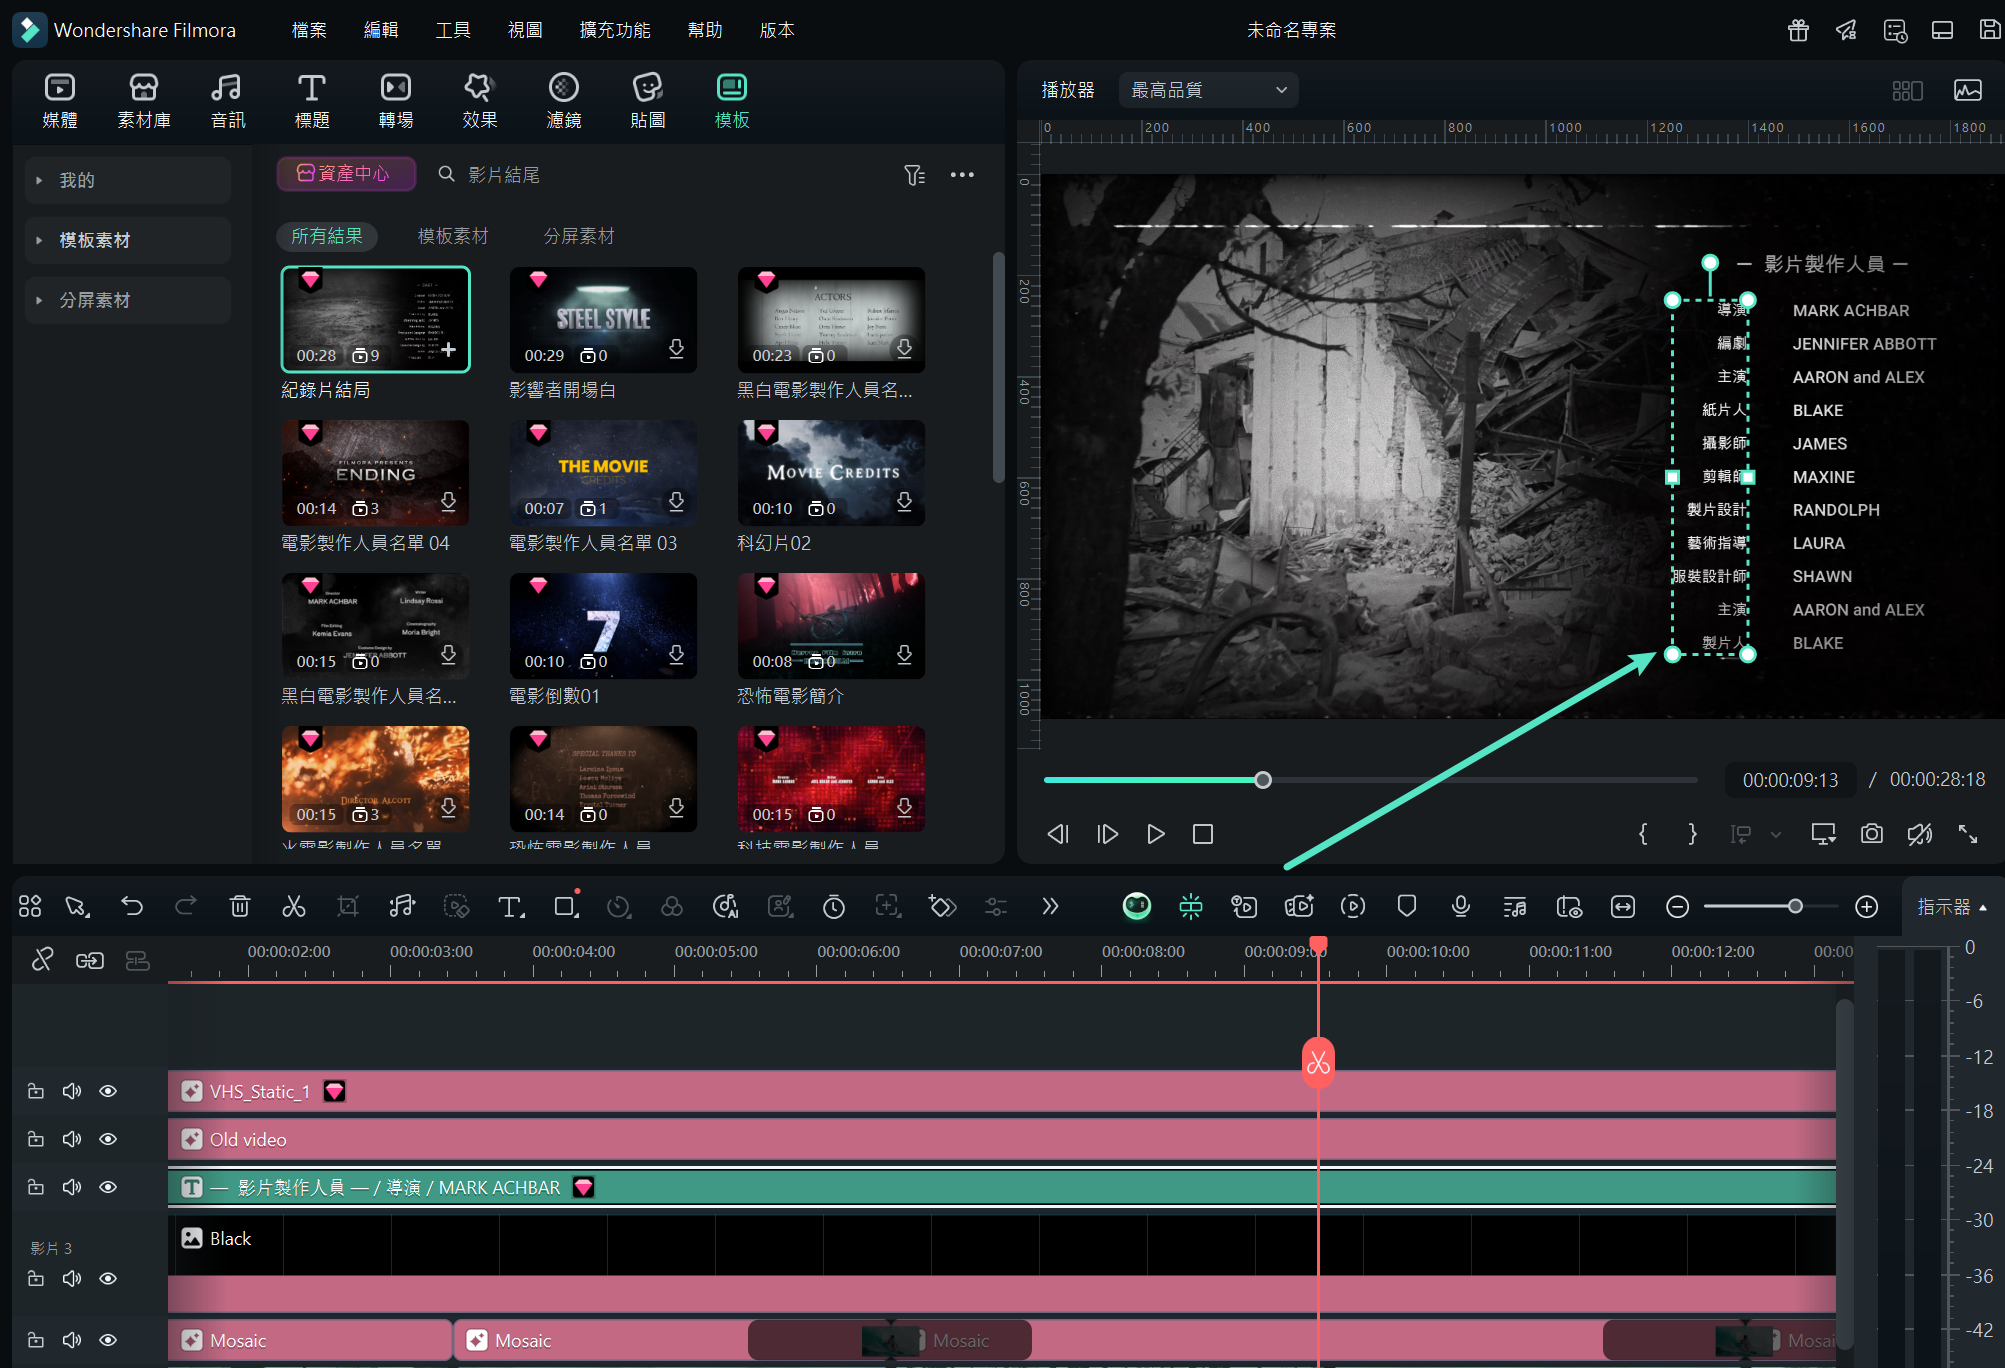Click the 資產中心 button

point(345,174)
